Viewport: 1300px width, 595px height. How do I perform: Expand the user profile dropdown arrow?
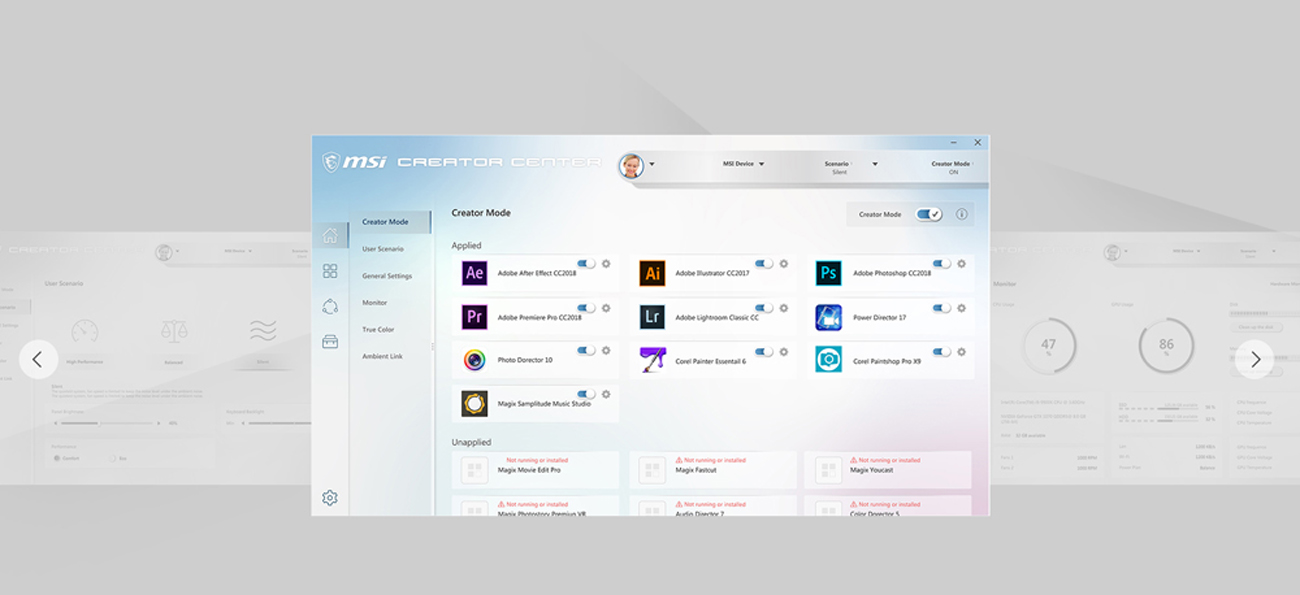(652, 164)
